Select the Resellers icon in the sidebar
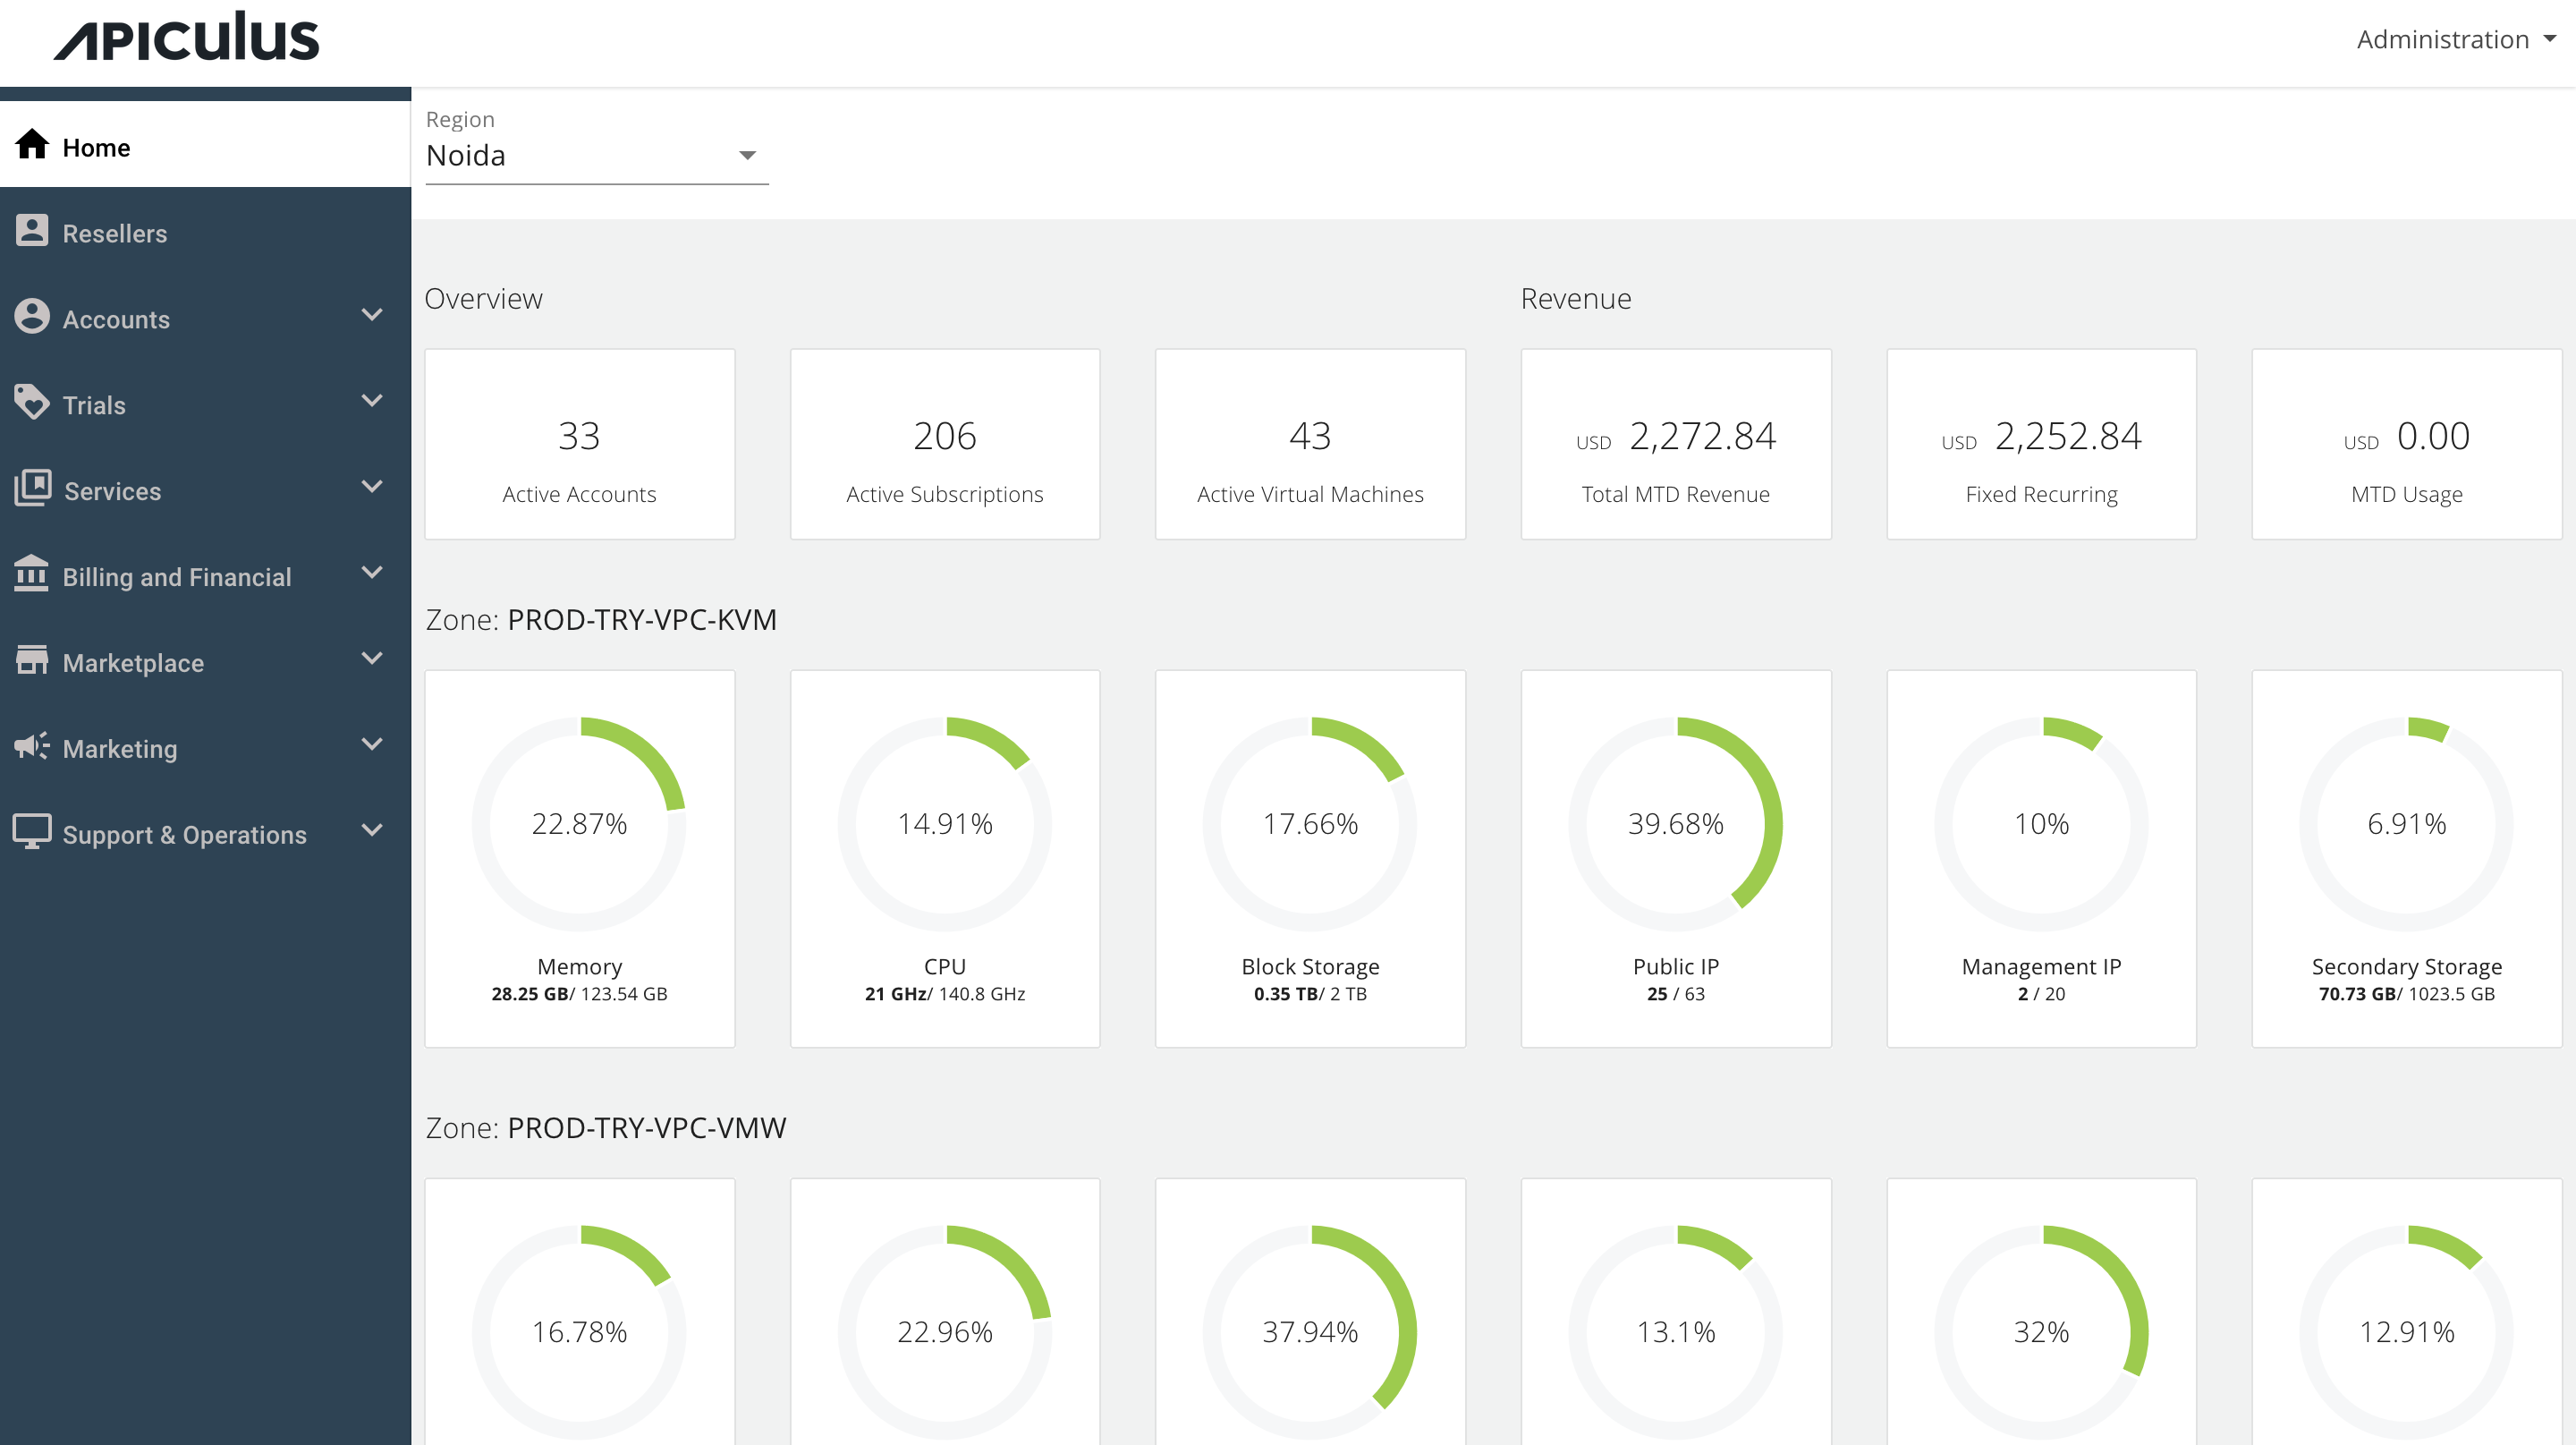Image resolution: width=2576 pixels, height=1445 pixels. pyautogui.click(x=32, y=231)
